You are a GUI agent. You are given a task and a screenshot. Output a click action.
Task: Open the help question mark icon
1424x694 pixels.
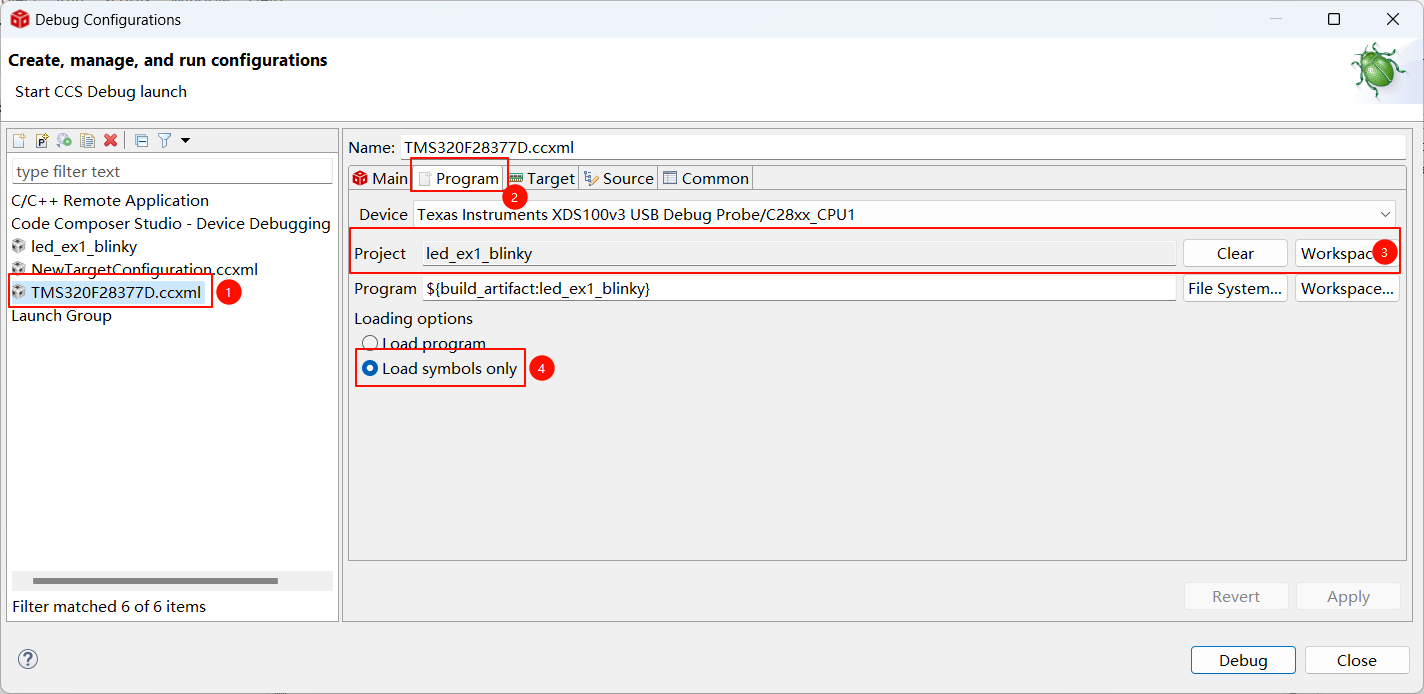tap(28, 659)
